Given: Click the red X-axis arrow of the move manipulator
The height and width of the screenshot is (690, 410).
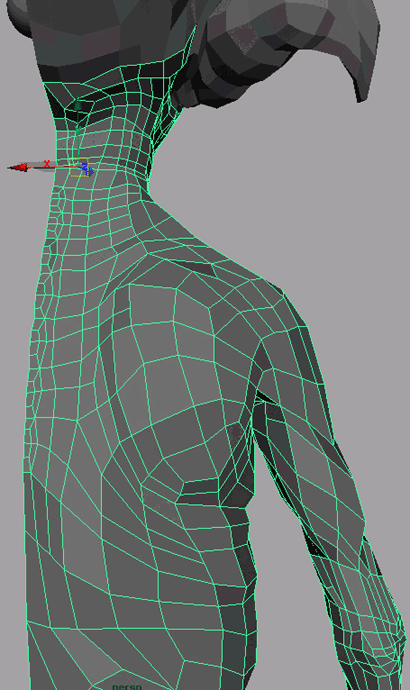Looking at the screenshot, I should tap(18, 167).
